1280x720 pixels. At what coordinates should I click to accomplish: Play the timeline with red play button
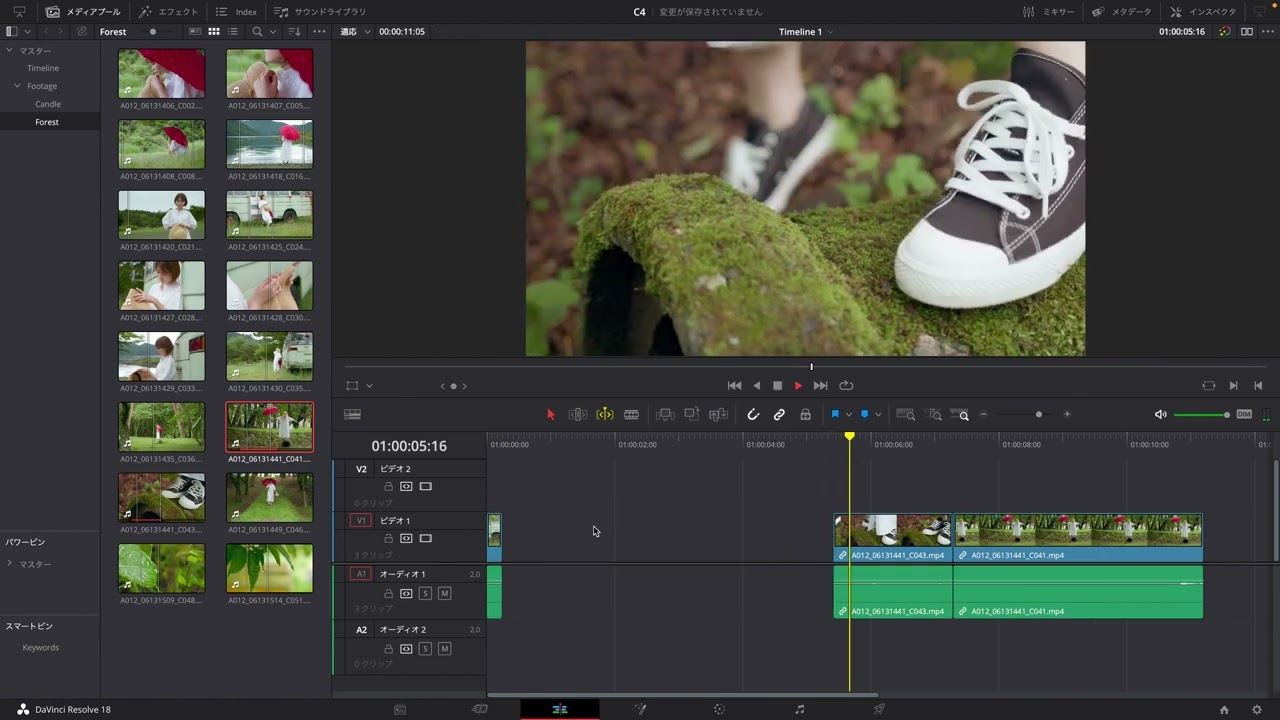pyautogui.click(x=798, y=386)
